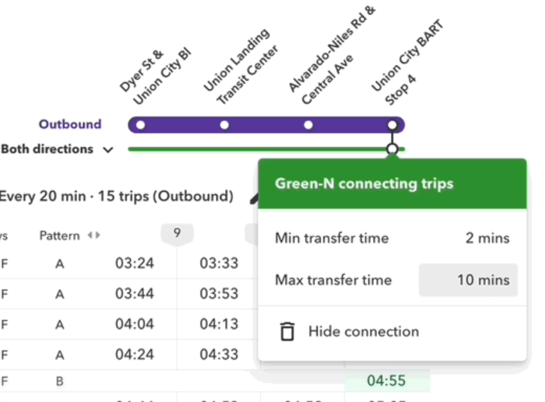
Task: Click the green line connection node circle
Action: click(392, 149)
